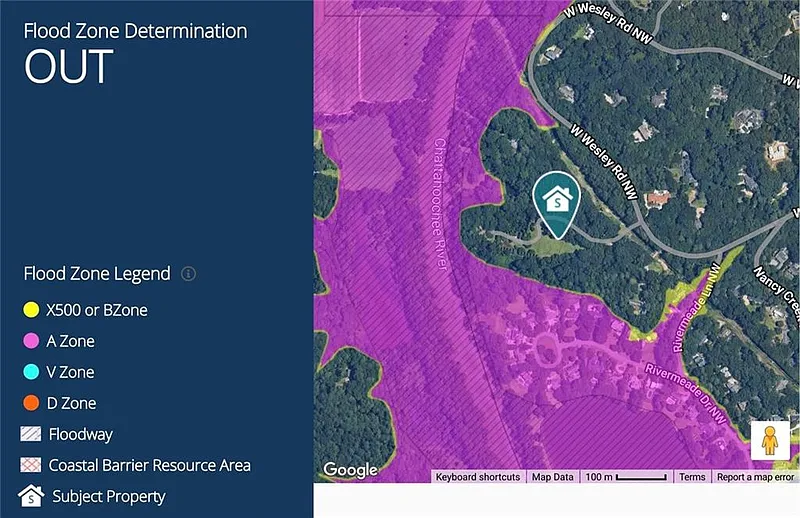Click the OUT flood zone determination text
This screenshot has width=800, height=518.
pos(68,66)
